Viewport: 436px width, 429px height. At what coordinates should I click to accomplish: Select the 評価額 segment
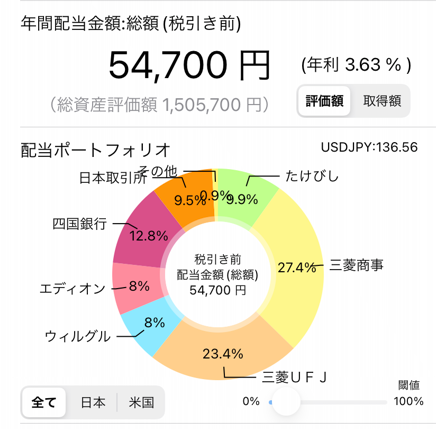coord(324,101)
